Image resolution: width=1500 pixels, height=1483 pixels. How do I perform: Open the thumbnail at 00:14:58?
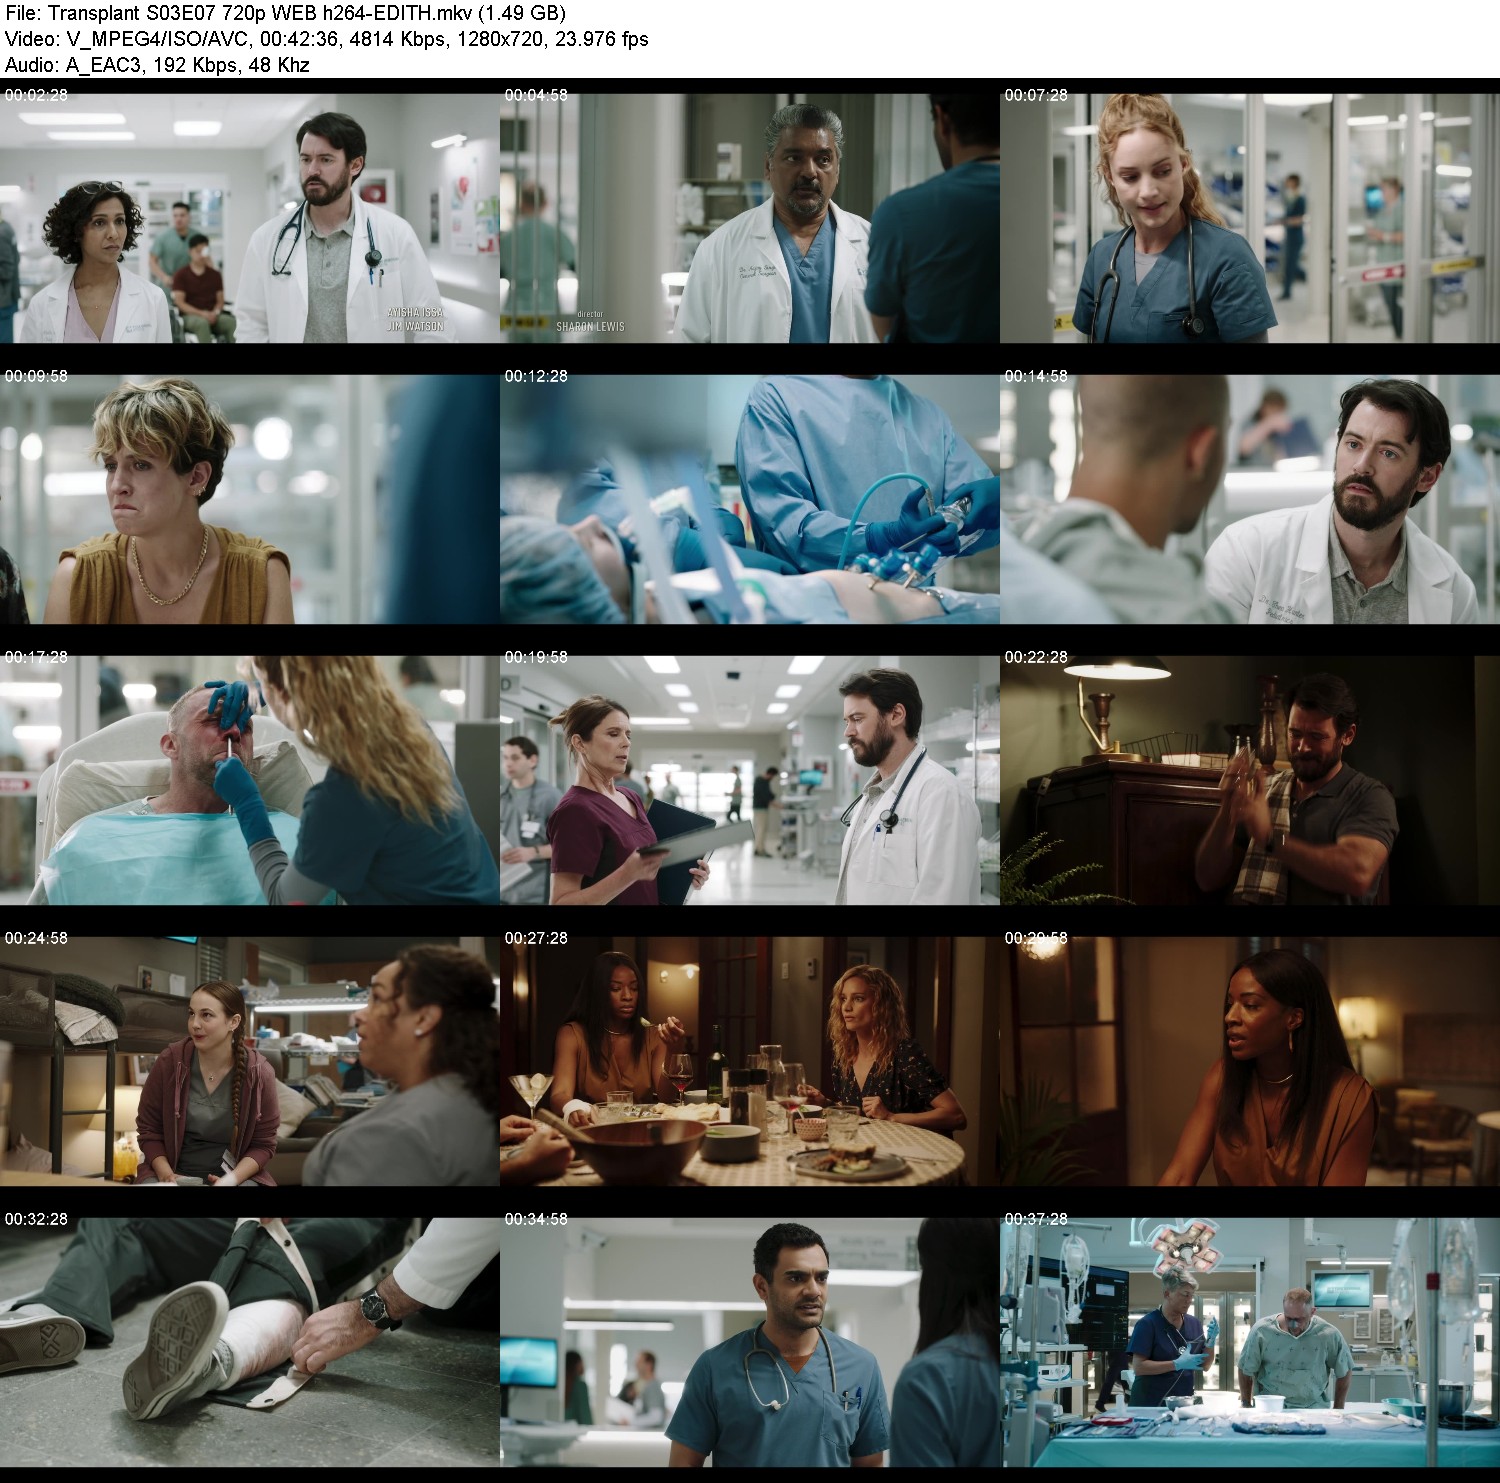[x=1250, y=499]
